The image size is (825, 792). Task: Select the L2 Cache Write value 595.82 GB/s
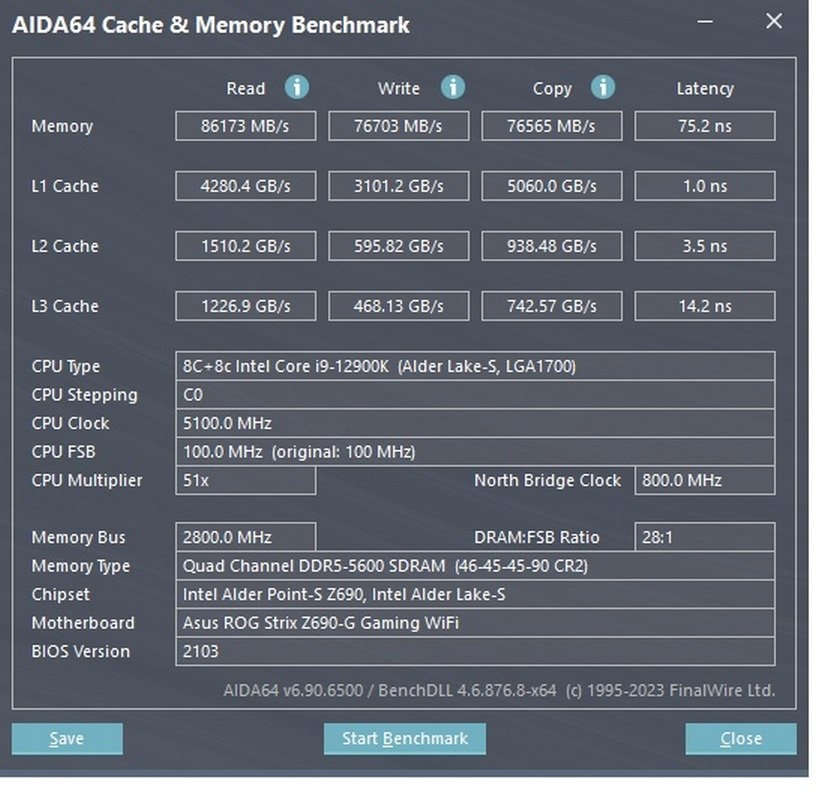[399, 246]
